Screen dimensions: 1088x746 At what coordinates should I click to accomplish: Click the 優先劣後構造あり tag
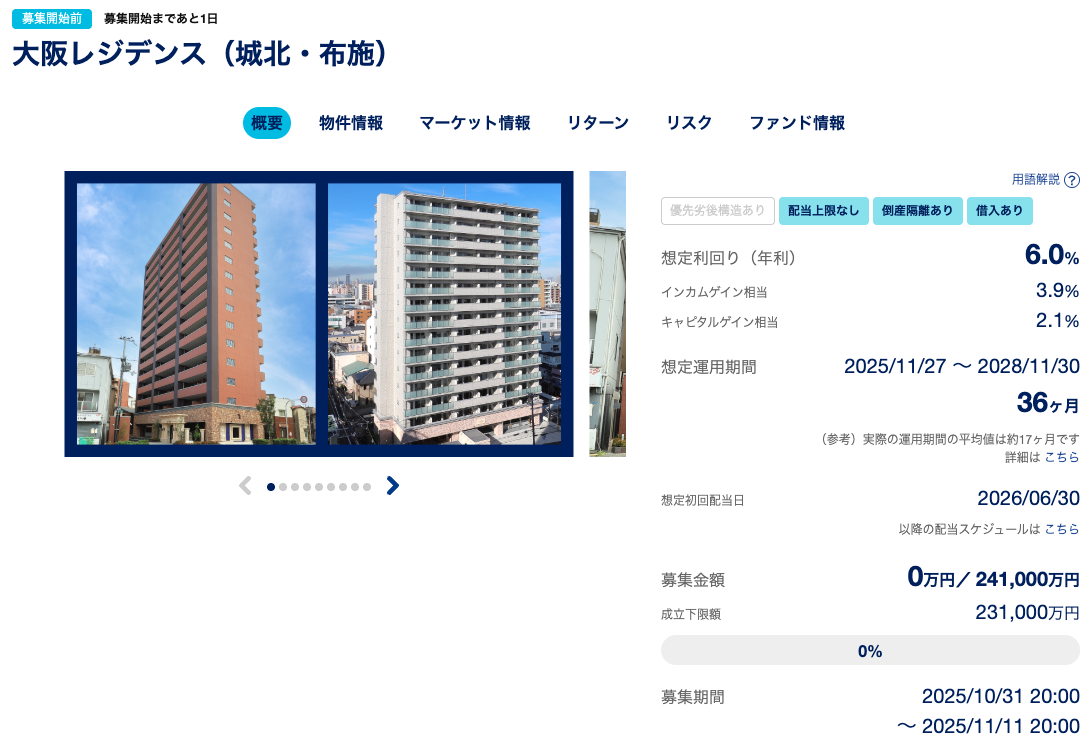pos(718,211)
